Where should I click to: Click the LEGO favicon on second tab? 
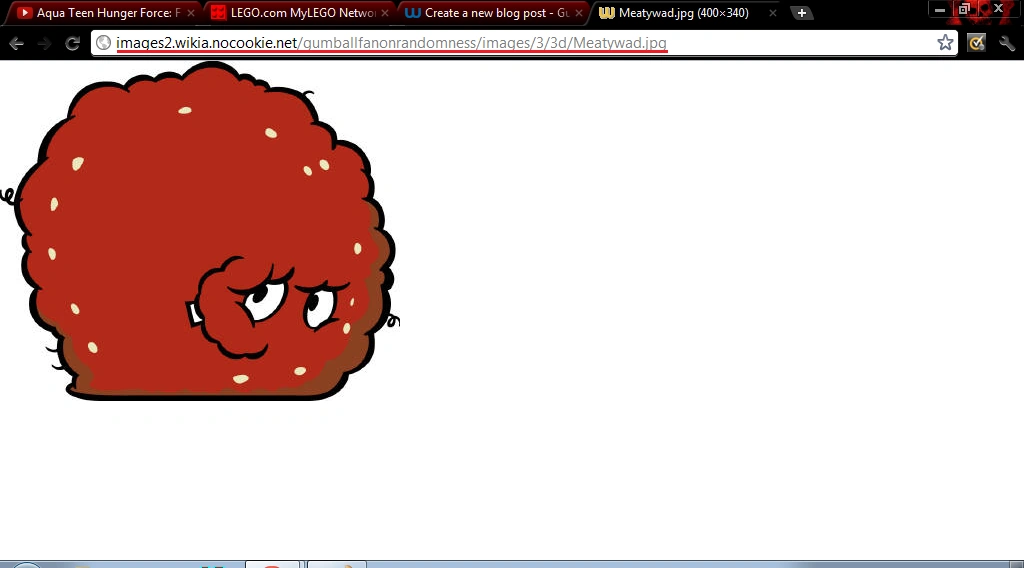(219, 12)
